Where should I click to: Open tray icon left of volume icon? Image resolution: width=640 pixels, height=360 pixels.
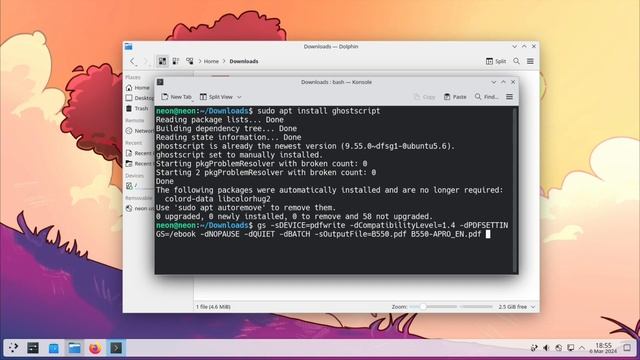point(534,348)
